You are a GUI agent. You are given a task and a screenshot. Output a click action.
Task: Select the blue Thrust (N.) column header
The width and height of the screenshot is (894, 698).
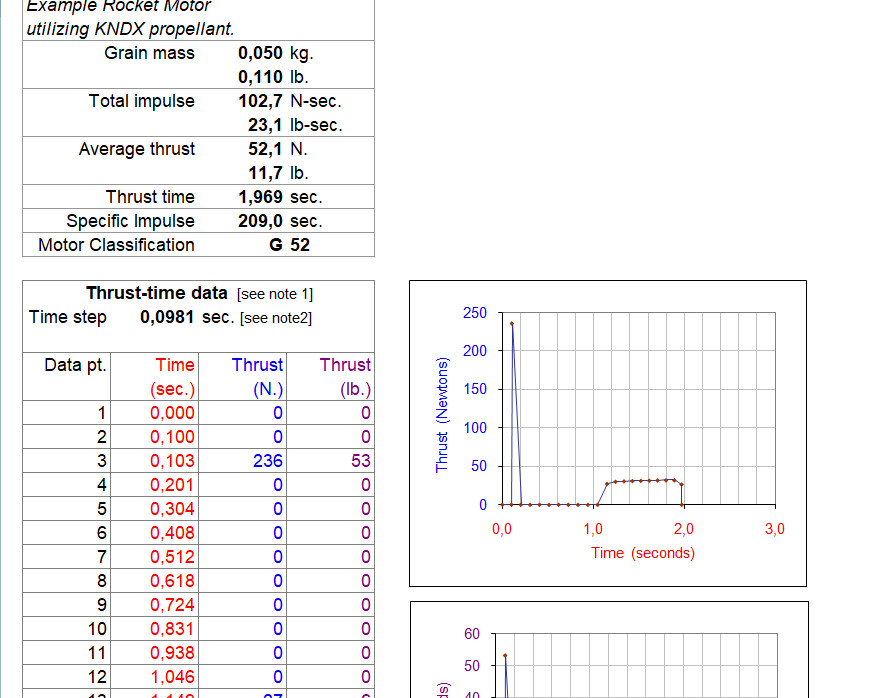point(257,377)
